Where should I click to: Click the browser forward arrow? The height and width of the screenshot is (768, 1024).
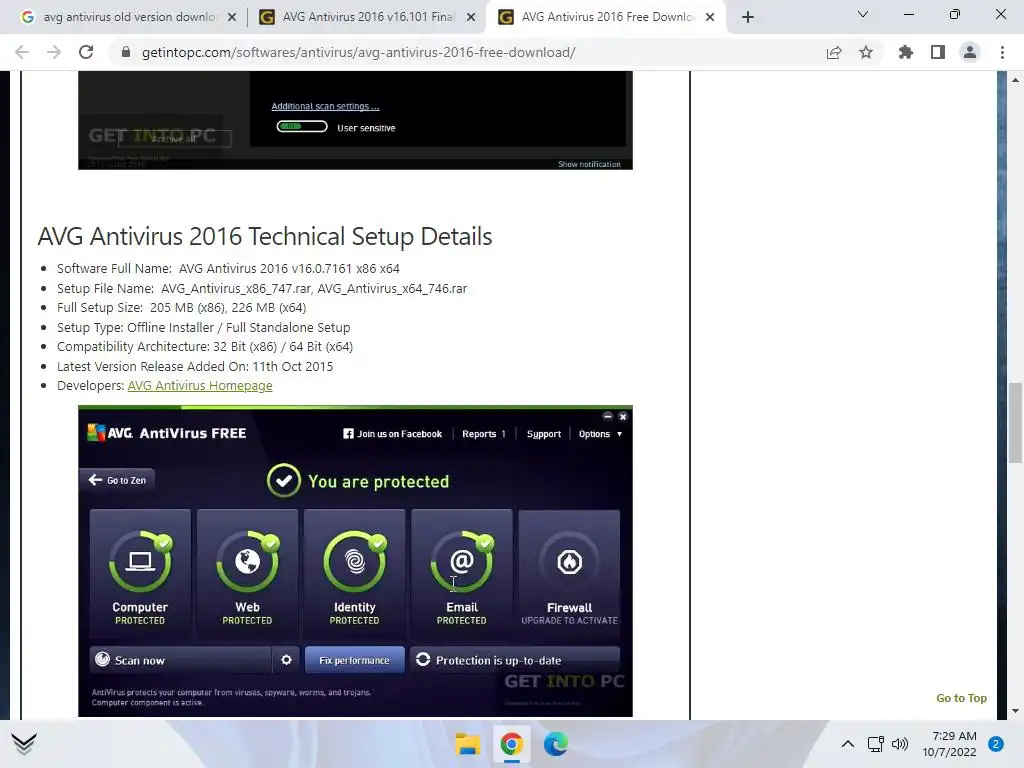(x=54, y=52)
